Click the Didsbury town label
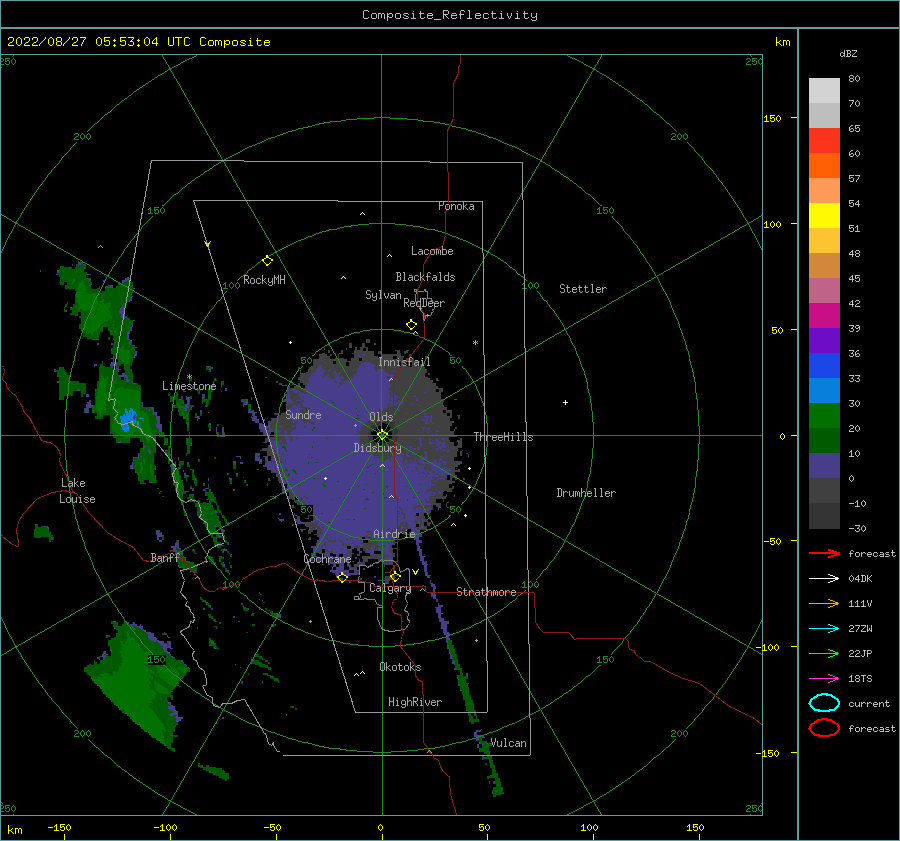This screenshot has height=841, width=900. (x=377, y=448)
